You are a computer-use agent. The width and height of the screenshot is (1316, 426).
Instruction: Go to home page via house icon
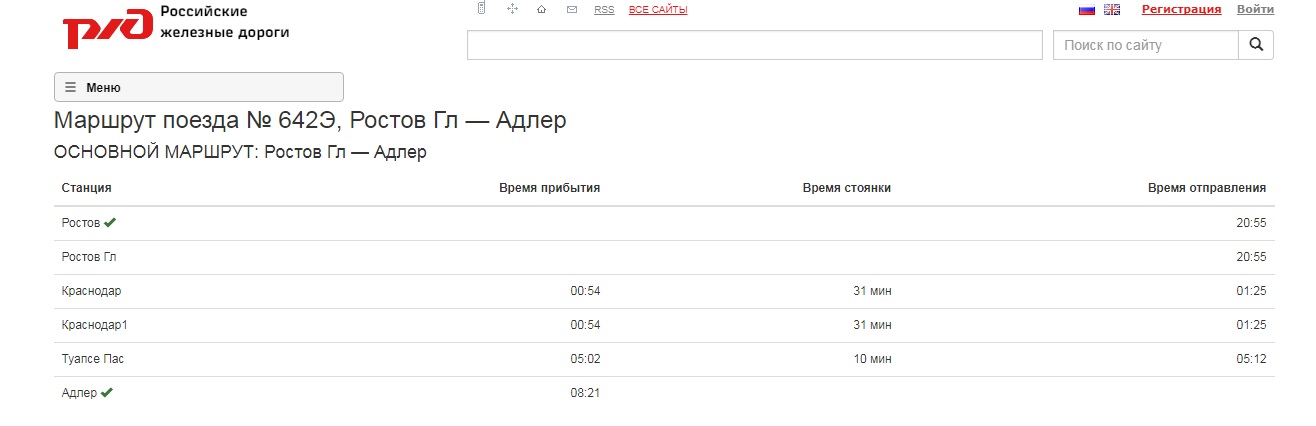click(541, 10)
